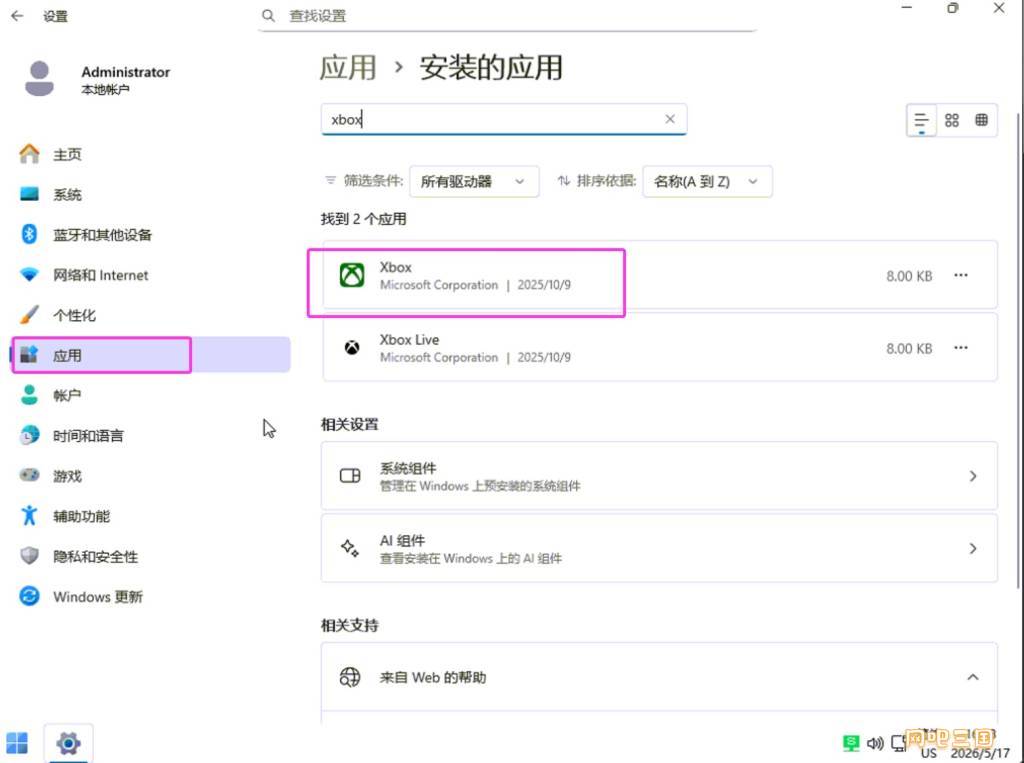Open 隐私和安全性 settings
Image resolution: width=1024 pixels, height=763 pixels.
coord(151,557)
